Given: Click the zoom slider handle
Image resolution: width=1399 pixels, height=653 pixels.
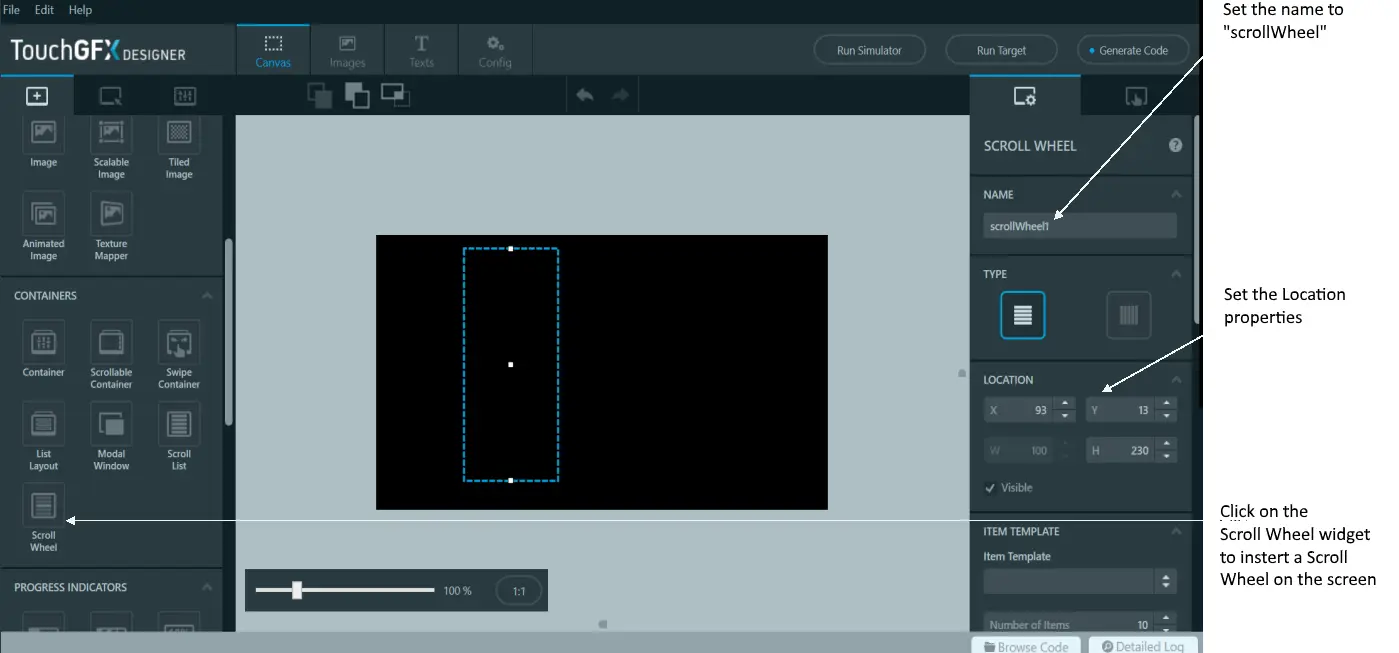Looking at the screenshot, I should pos(297,590).
